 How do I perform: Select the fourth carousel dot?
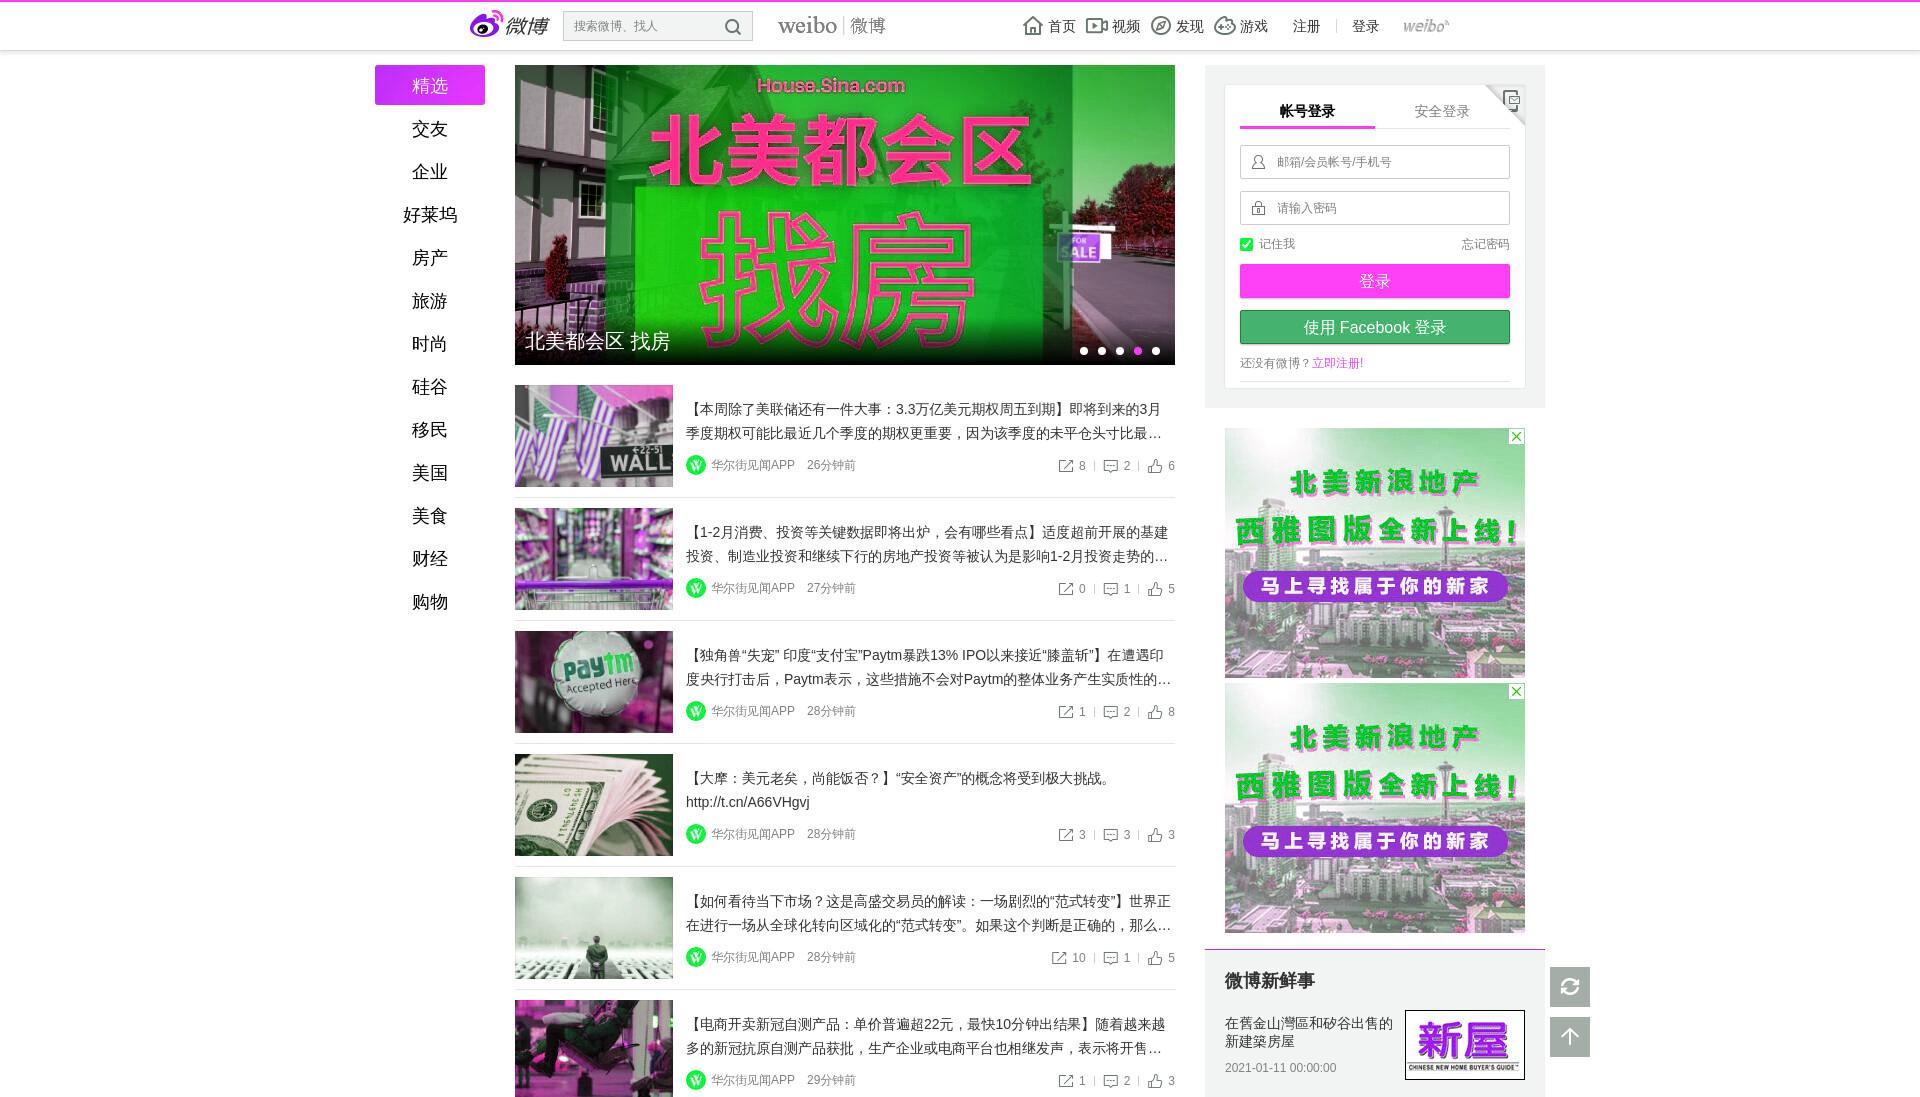[1138, 351]
